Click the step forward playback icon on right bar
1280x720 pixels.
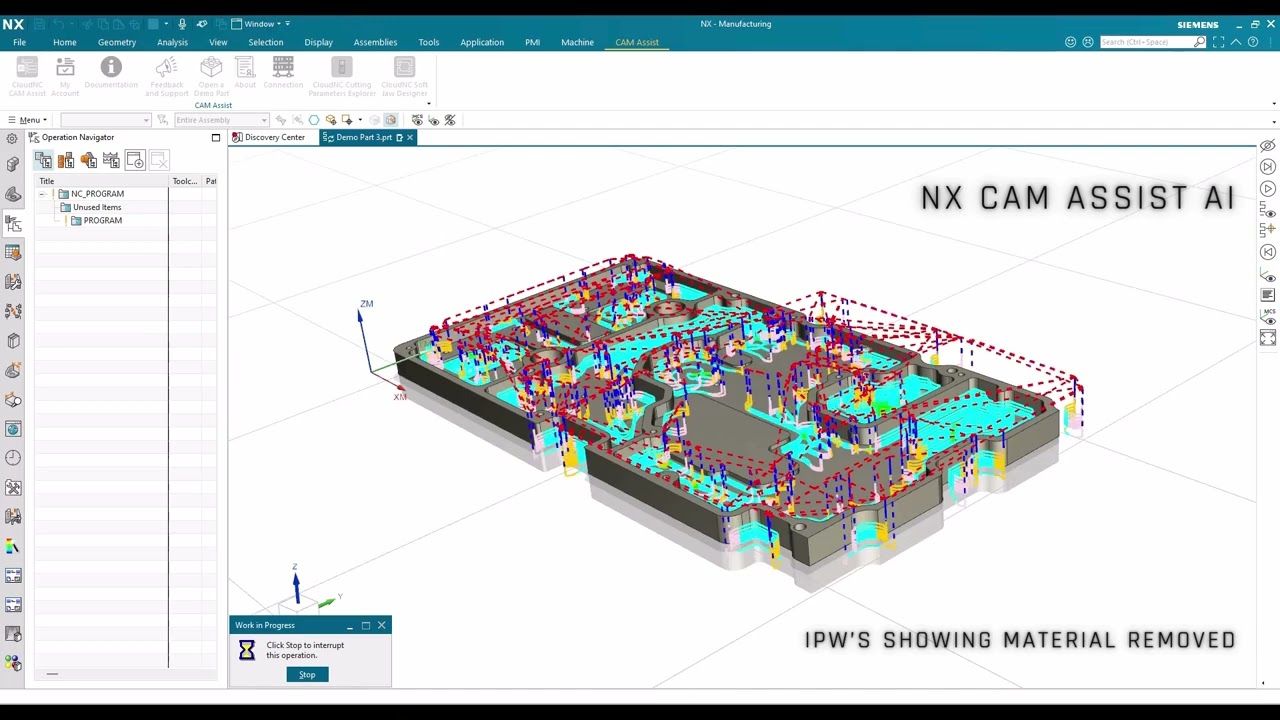[1268, 167]
